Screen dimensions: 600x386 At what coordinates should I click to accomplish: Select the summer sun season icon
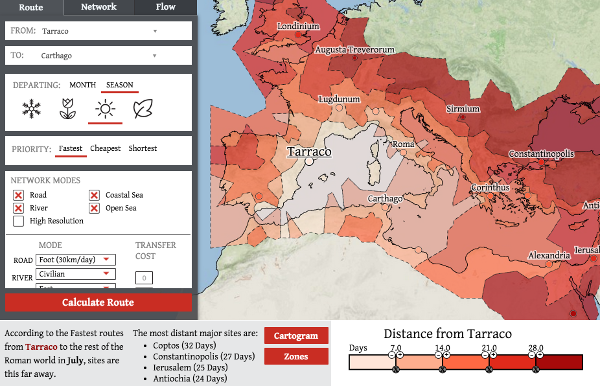pyautogui.click(x=105, y=109)
